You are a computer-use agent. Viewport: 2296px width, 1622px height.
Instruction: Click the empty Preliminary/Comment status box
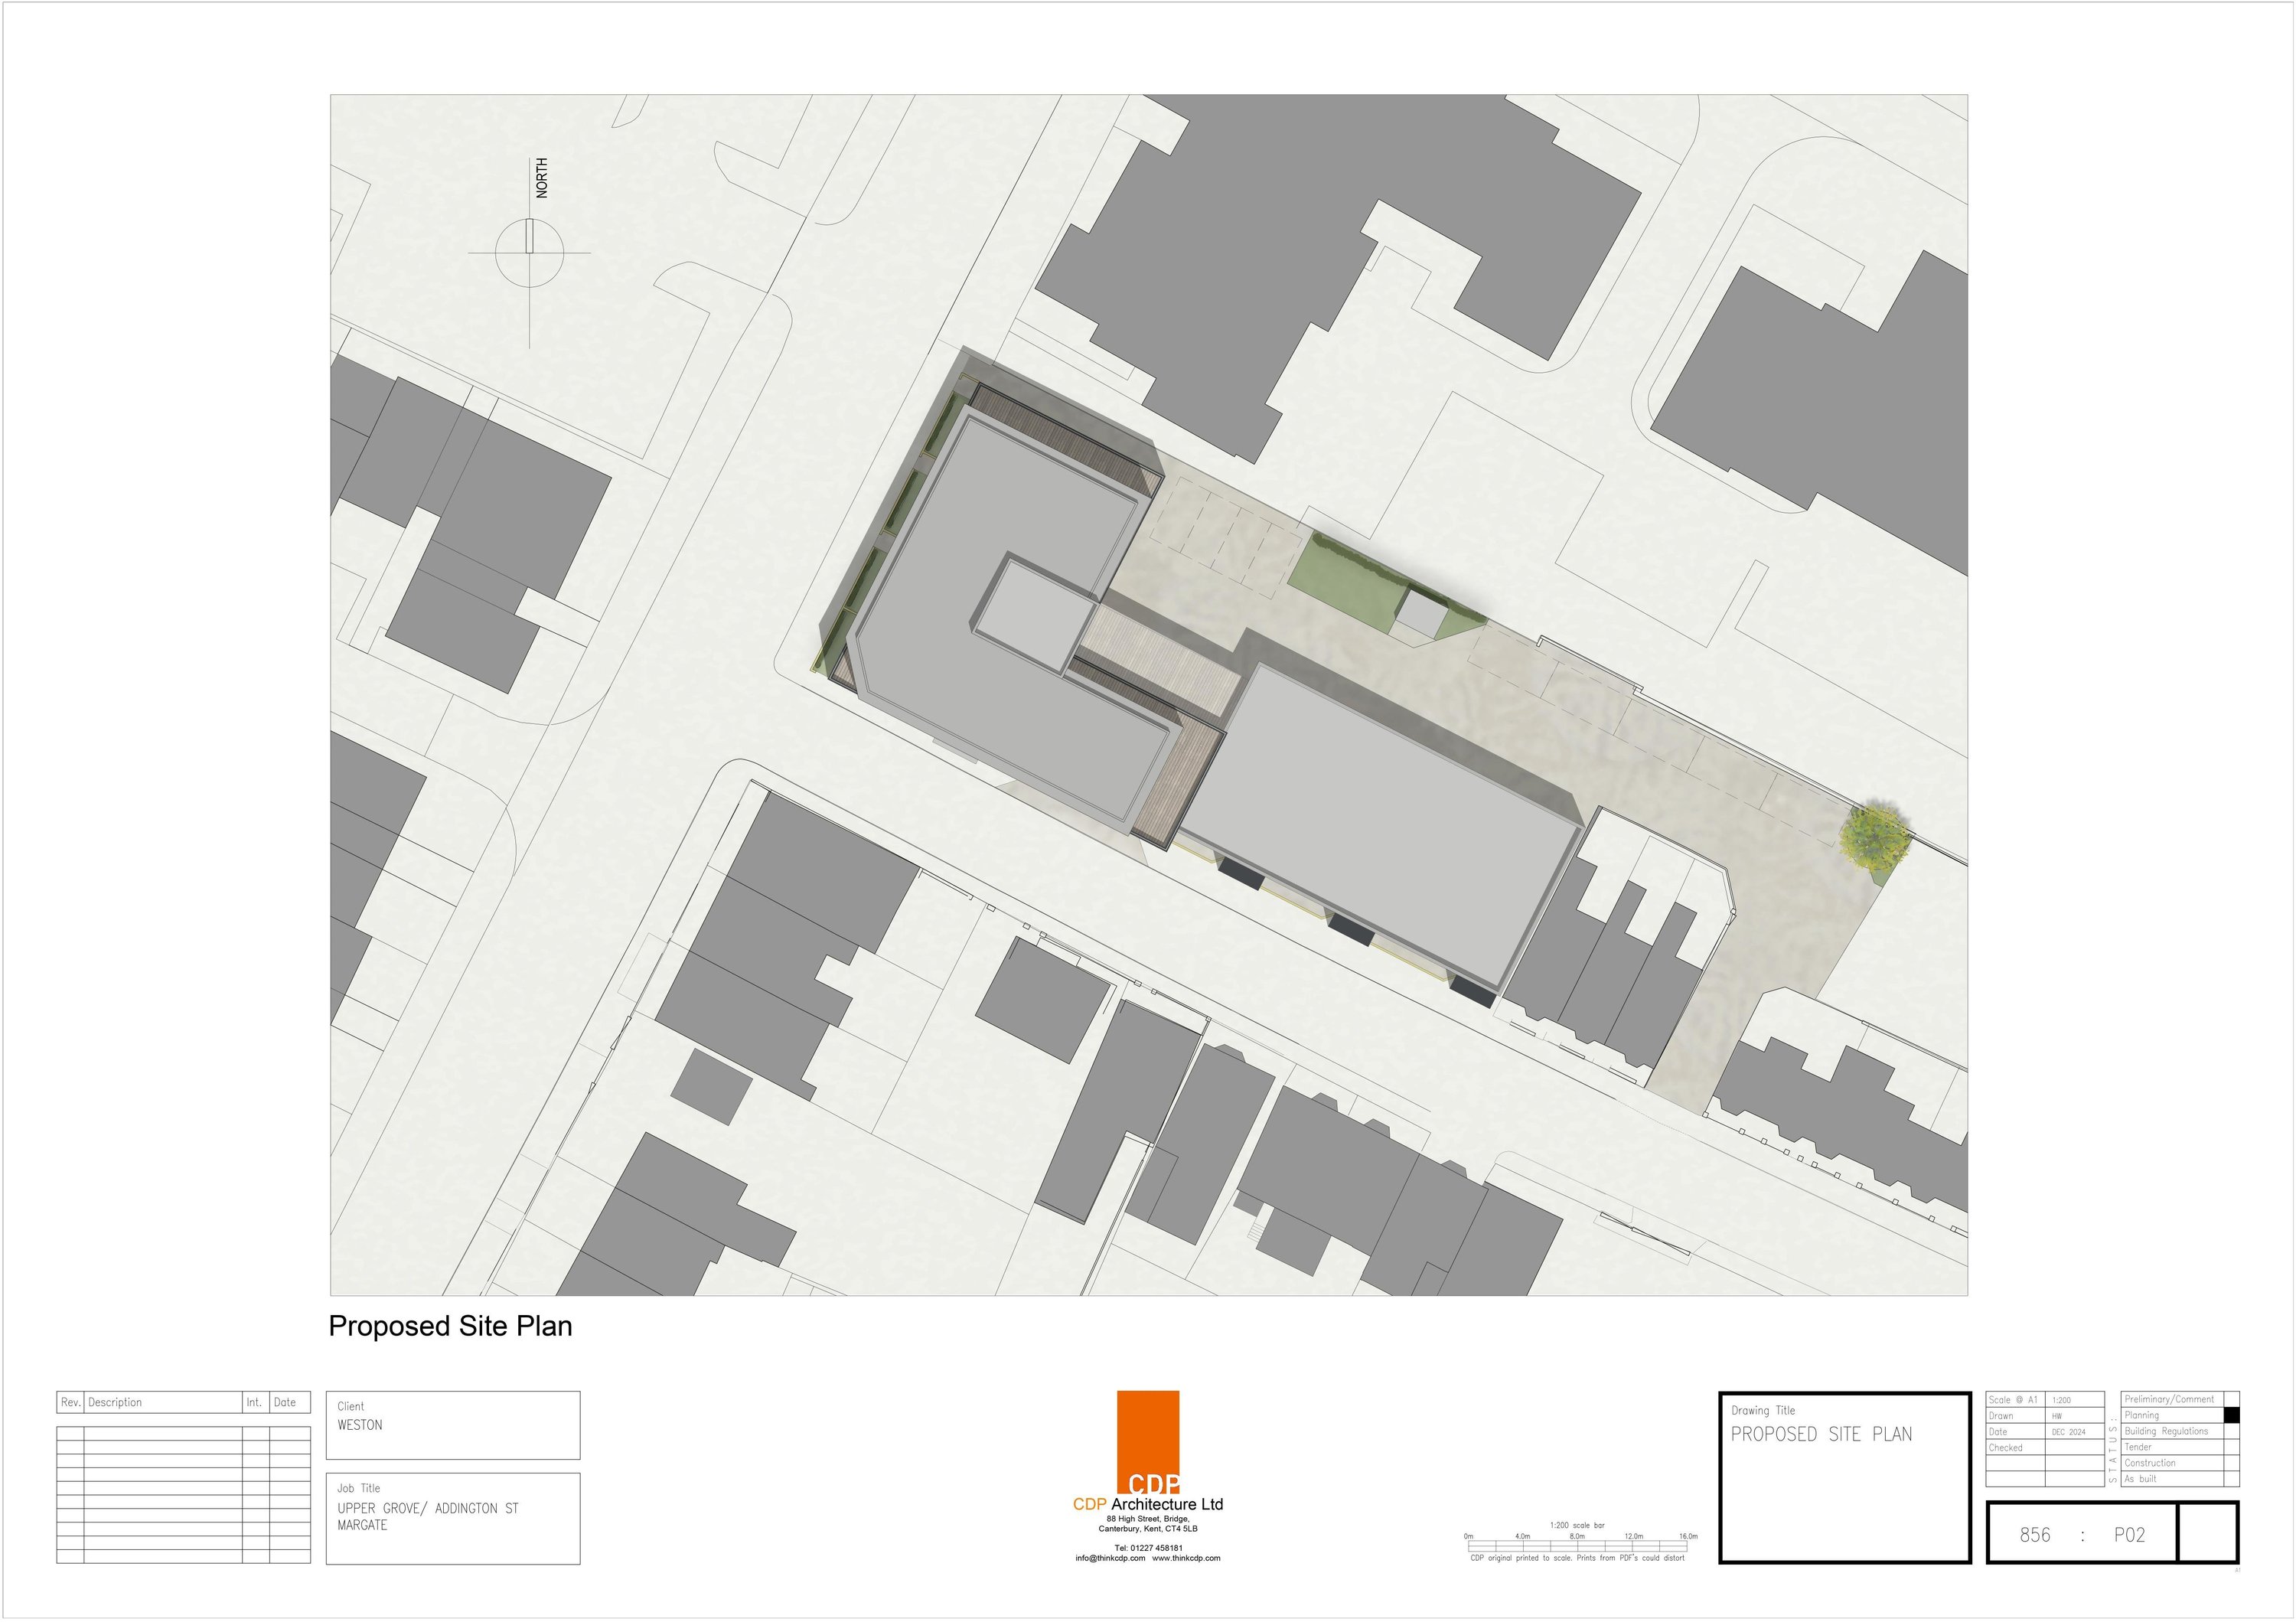click(x=2231, y=1399)
